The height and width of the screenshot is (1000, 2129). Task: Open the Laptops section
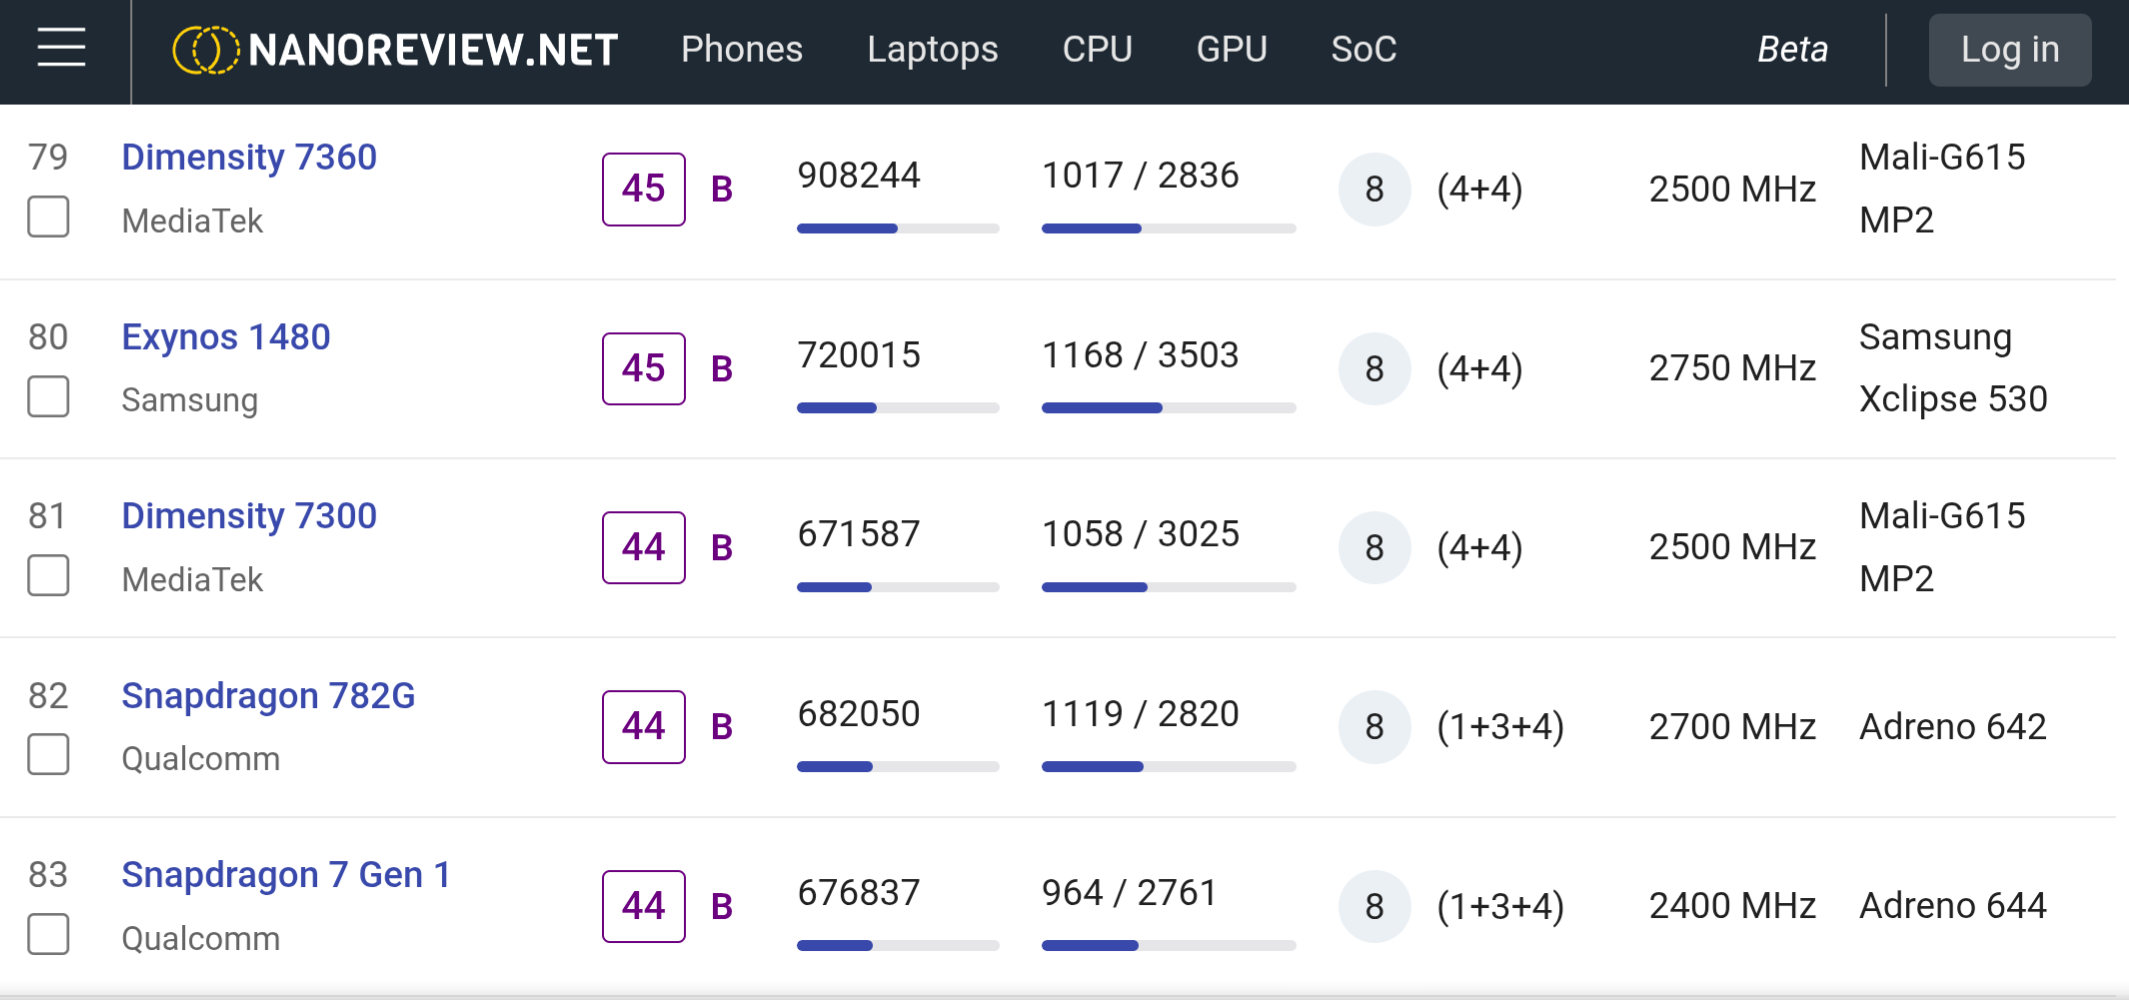click(x=932, y=49)
